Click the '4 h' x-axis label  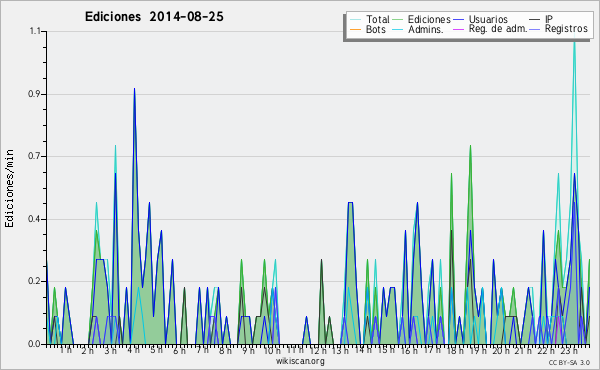click(134, 350)
